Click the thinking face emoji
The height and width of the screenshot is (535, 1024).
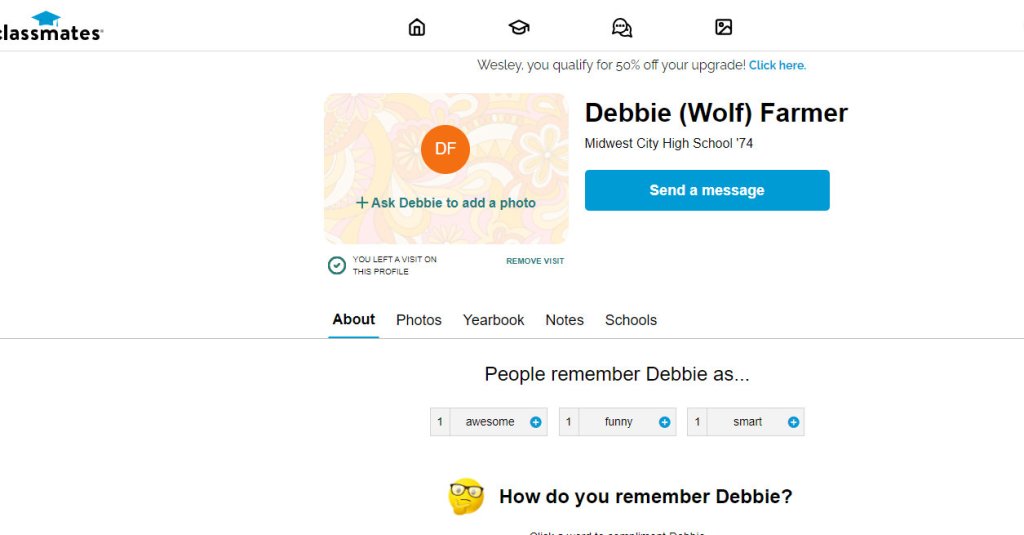(x=466, y=496)
